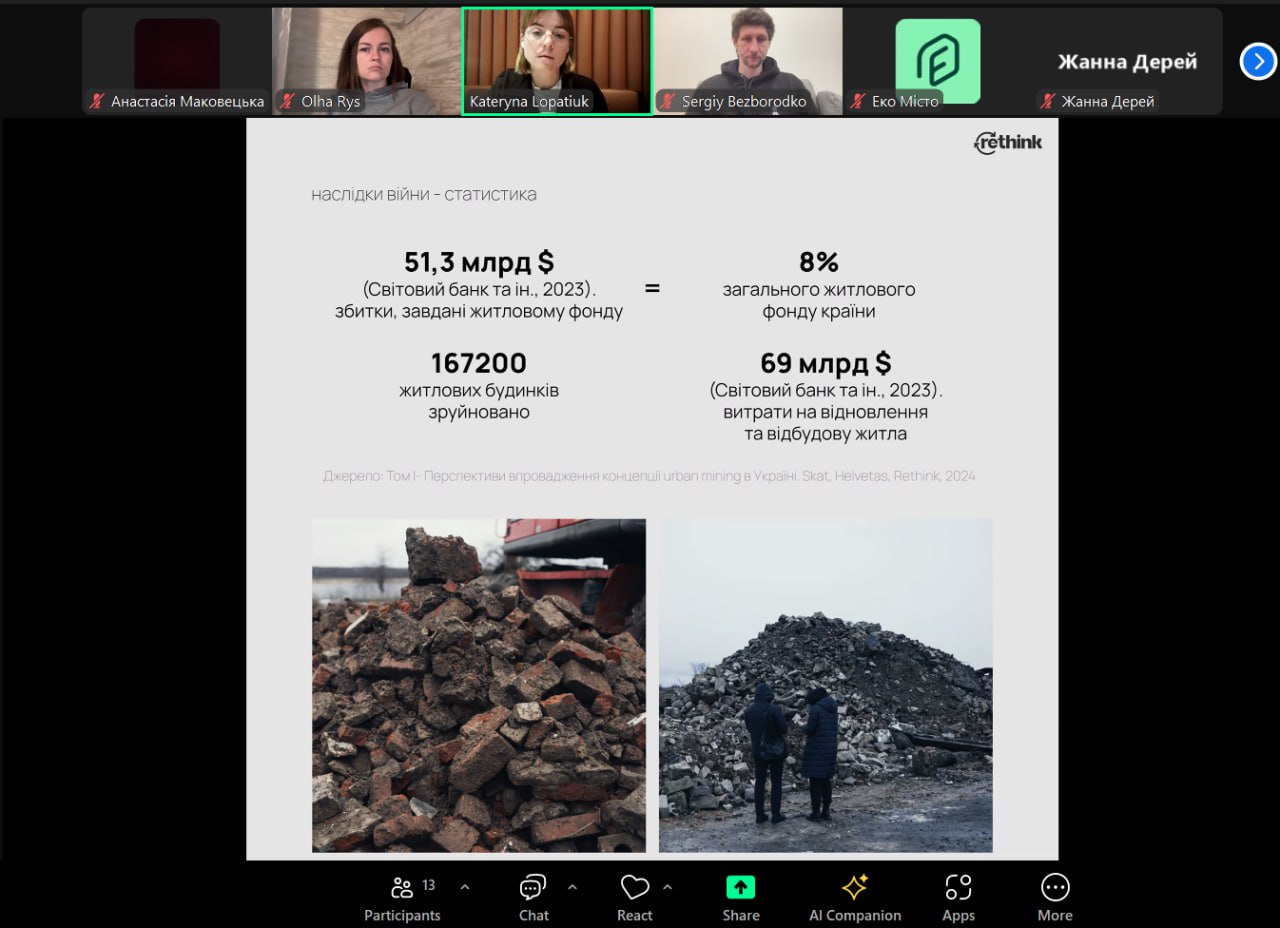Click the Еко Місто participant tile

pos(937,61)
